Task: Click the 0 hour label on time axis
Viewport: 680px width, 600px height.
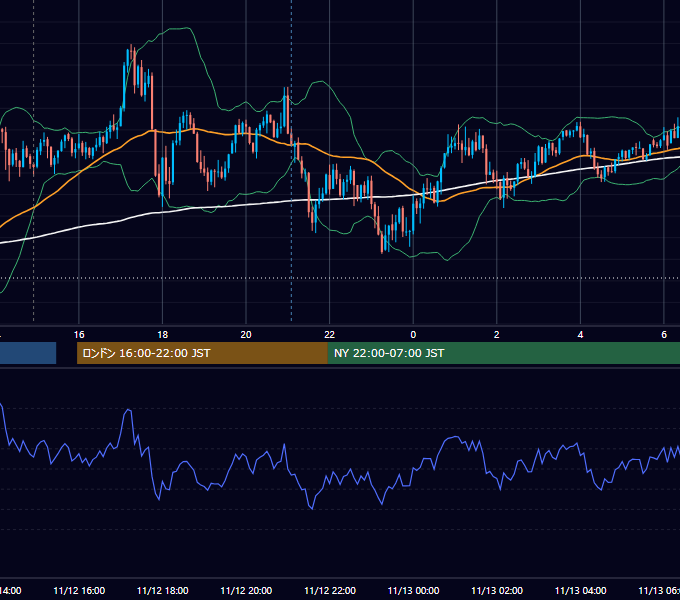Action: pyautogui.click(x=413, y=335)
